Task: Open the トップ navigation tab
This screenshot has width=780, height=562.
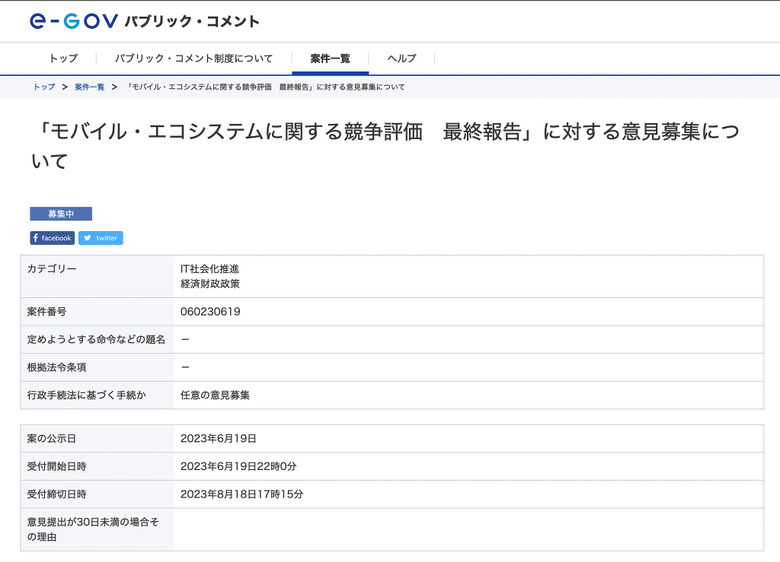Action: [x=63, y=58]
